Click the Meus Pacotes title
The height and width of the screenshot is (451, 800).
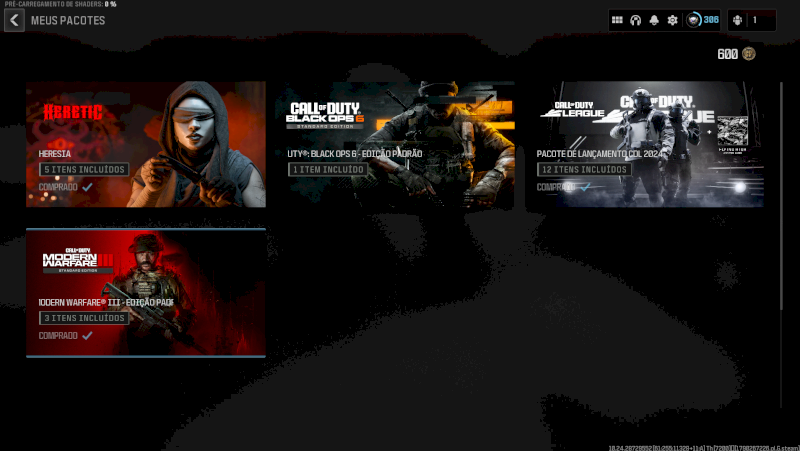click(x=68, y=20)
